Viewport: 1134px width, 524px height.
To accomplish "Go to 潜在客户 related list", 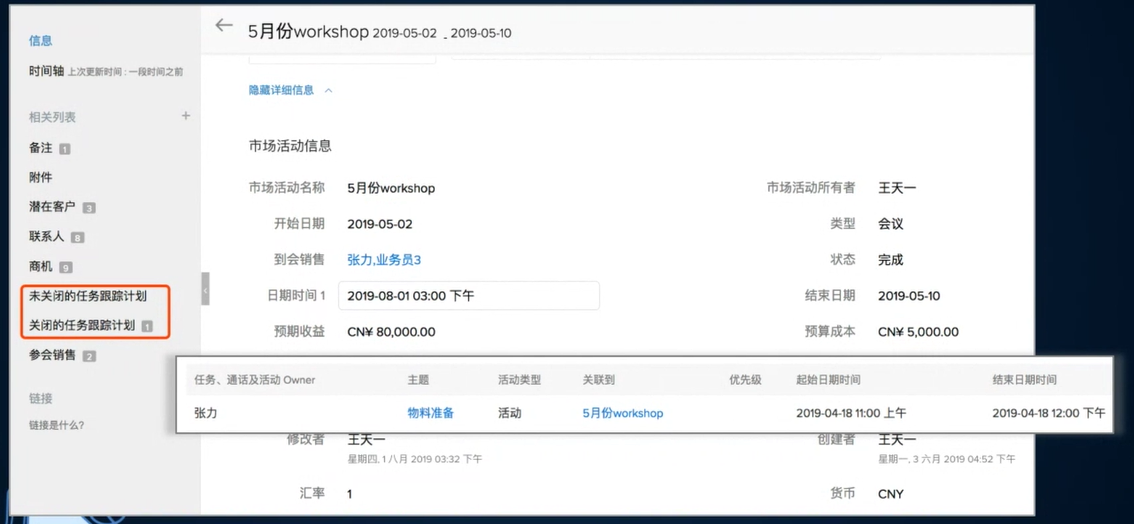I will click(52, 207).
